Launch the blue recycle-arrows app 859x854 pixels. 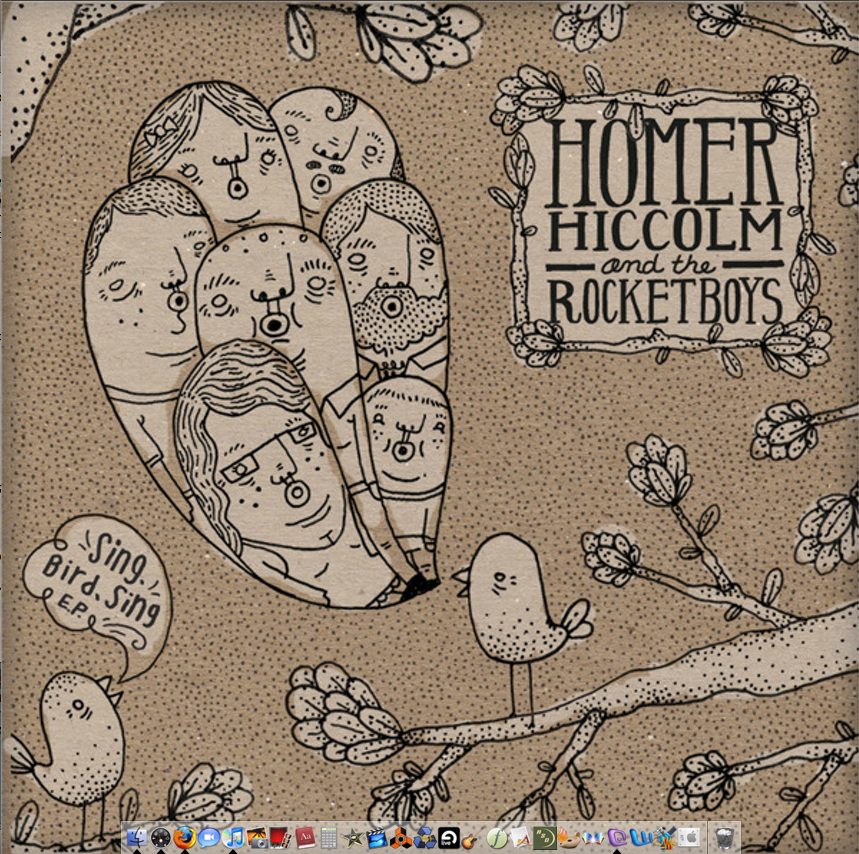[x=425, y=838]
